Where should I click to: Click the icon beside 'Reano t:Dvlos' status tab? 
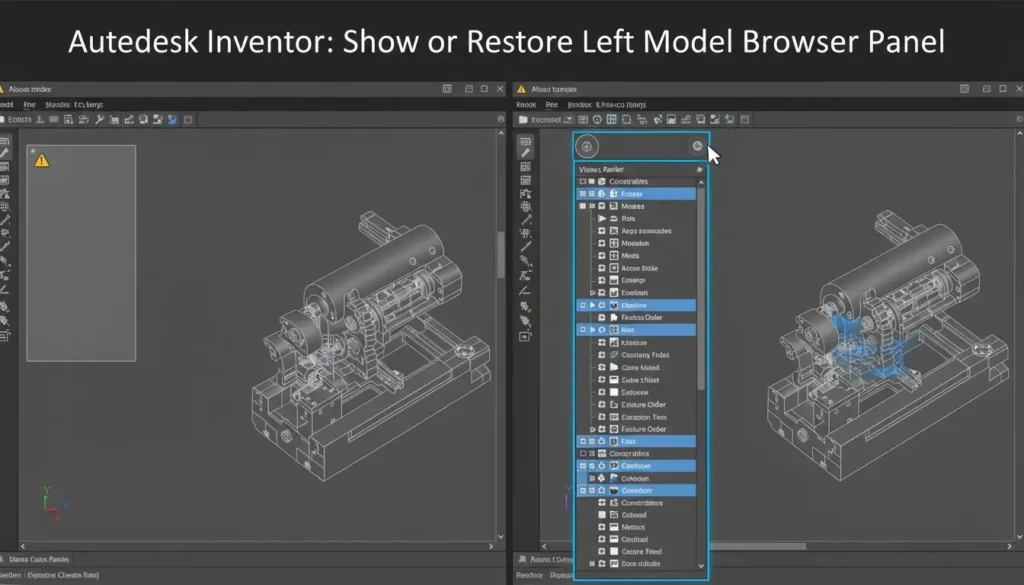pos(522,560)
